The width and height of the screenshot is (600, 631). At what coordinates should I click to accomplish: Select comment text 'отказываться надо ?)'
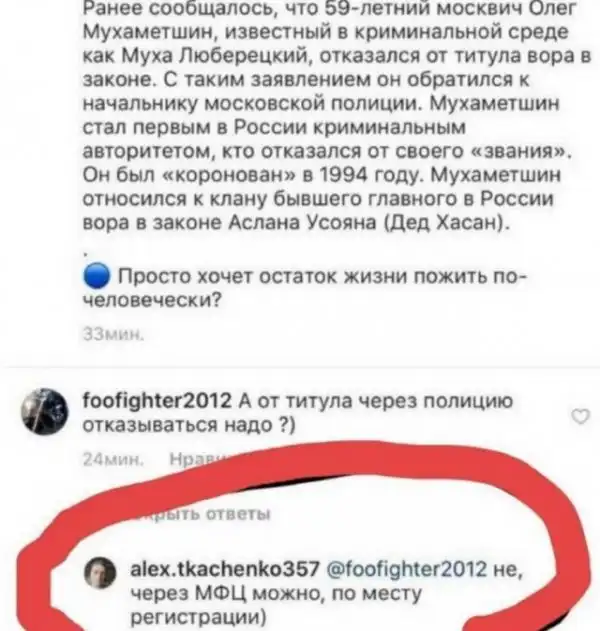(x=189, y=425)
